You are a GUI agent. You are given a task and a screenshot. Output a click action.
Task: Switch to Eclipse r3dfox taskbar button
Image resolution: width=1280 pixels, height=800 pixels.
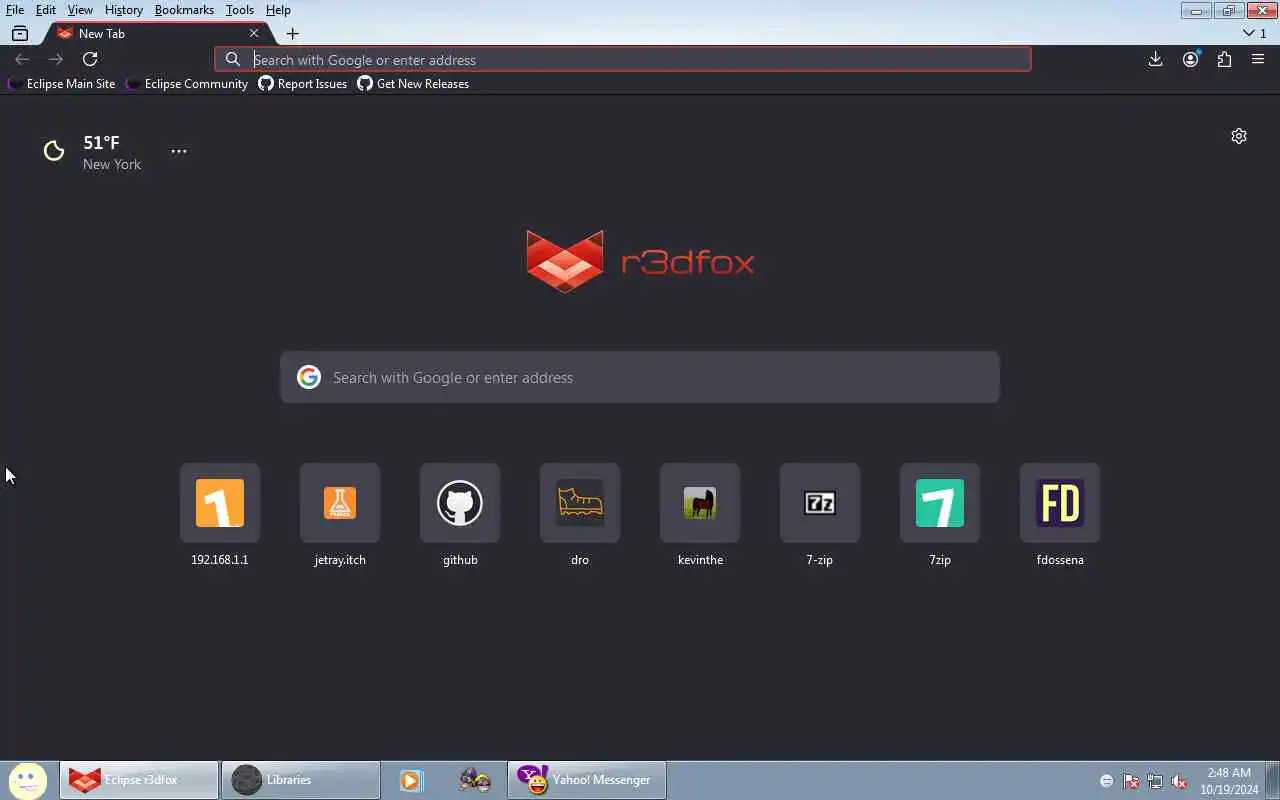(139, 780)
